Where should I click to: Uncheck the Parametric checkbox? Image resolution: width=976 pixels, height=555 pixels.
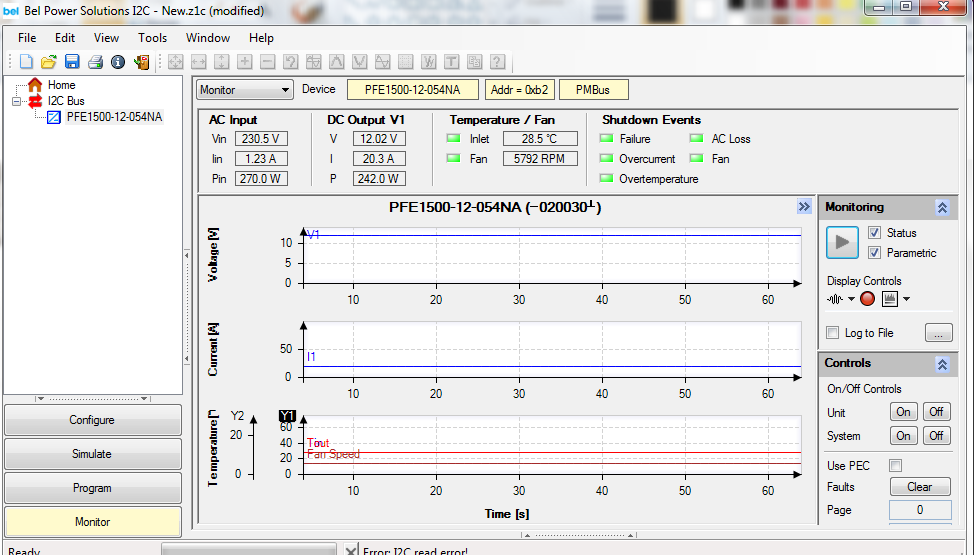click(x=875, y=253)
